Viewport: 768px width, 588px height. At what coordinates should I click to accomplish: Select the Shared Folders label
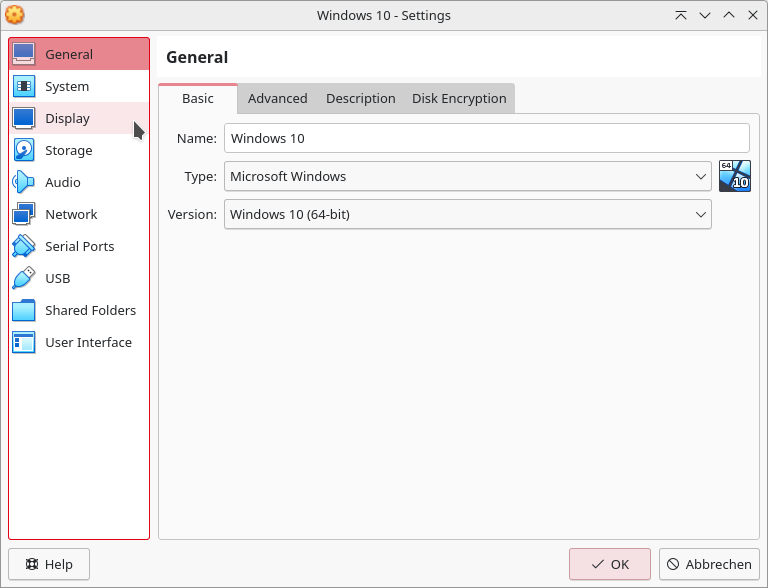click(x=91, y=310)
